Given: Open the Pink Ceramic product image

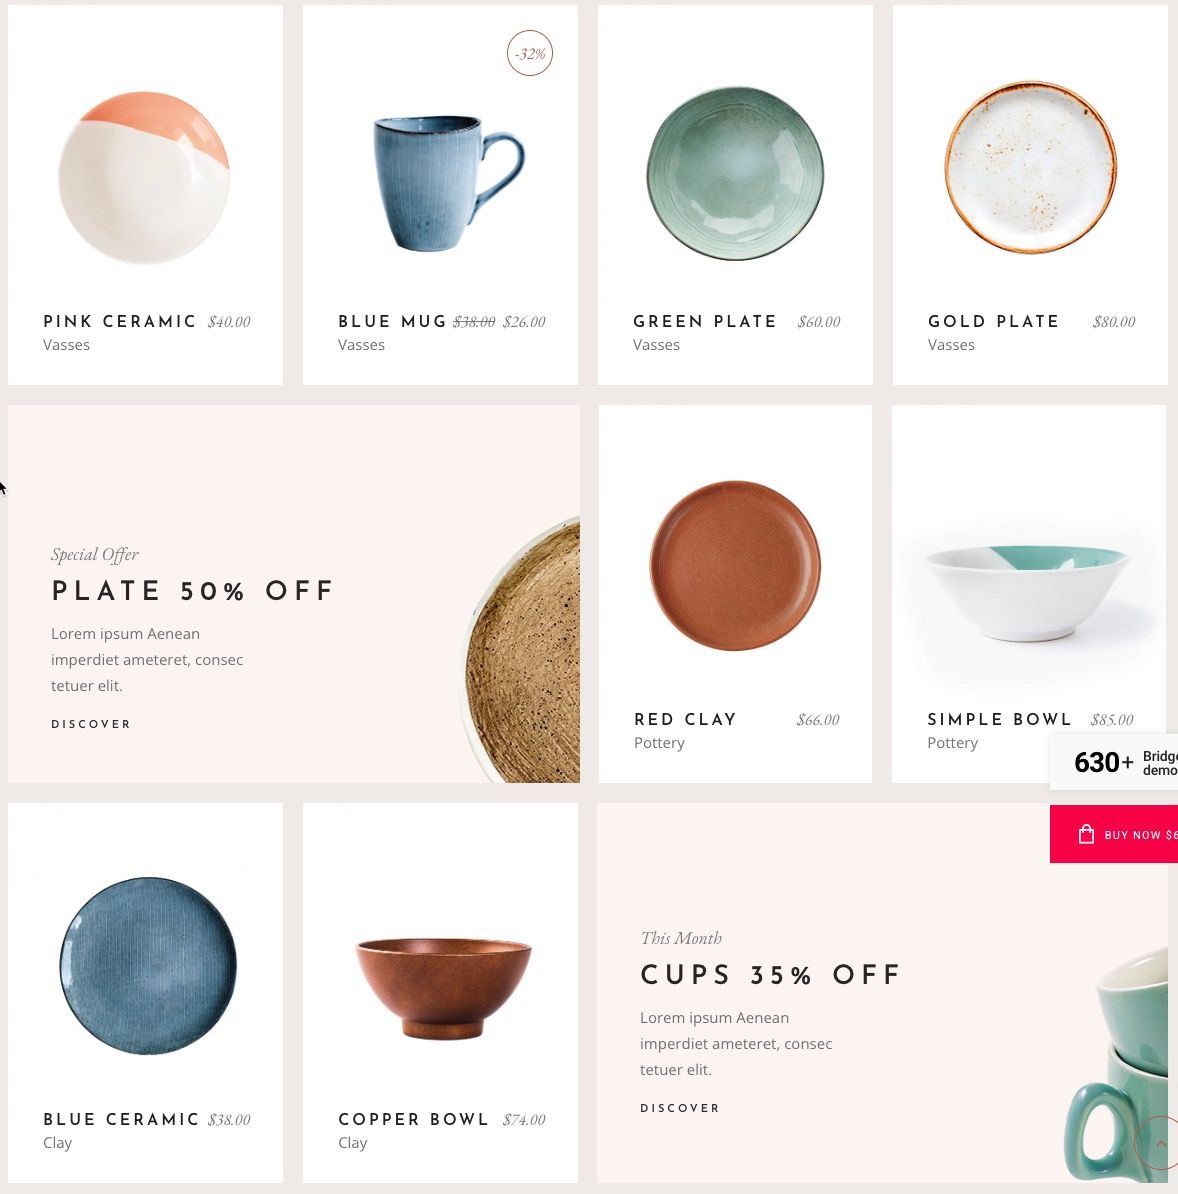Looking at the screenshot, I should (x=144, y=177).
